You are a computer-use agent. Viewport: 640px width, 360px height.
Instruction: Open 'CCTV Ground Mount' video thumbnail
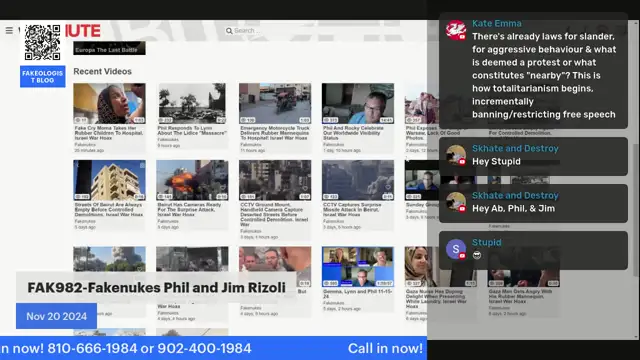[275, 180]
